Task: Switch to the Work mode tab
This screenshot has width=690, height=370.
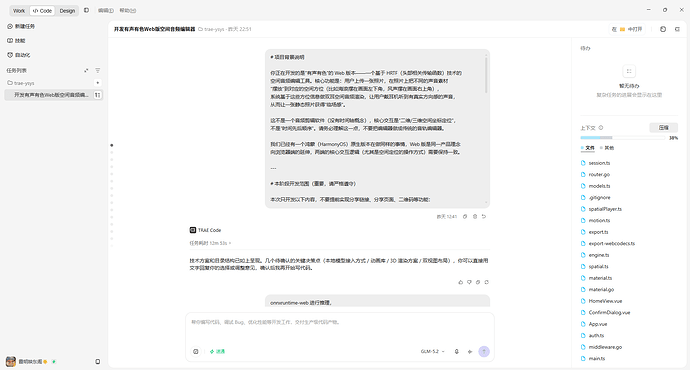Action: pyautogui.click(x=19, y=11)
